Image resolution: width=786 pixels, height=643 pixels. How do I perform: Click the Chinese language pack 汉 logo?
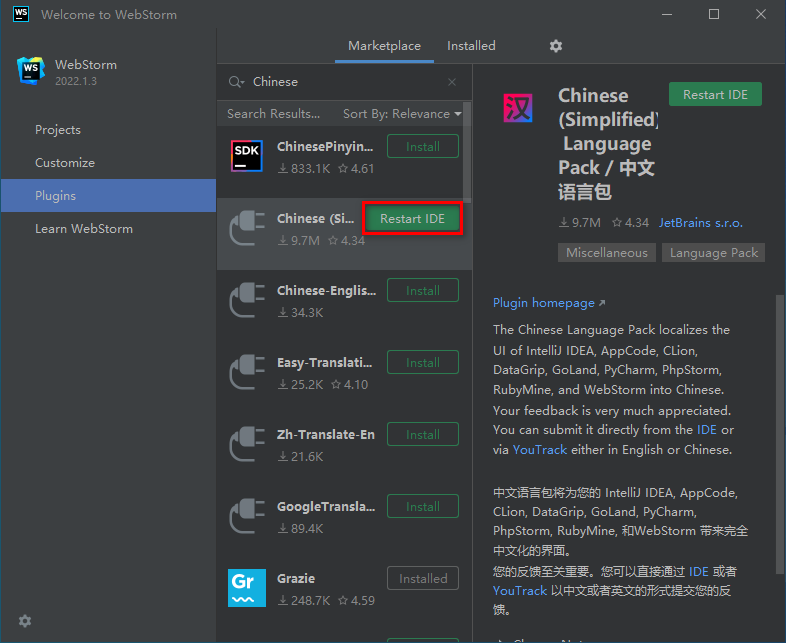pos(517,108)
